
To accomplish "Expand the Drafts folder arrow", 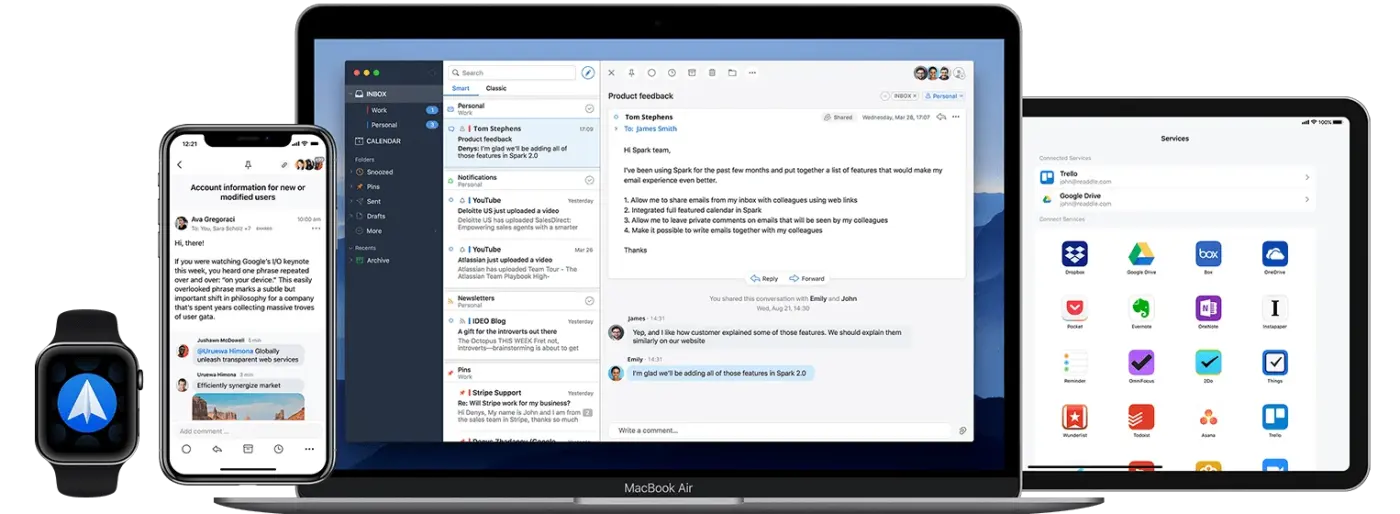I will pos(352,216).
